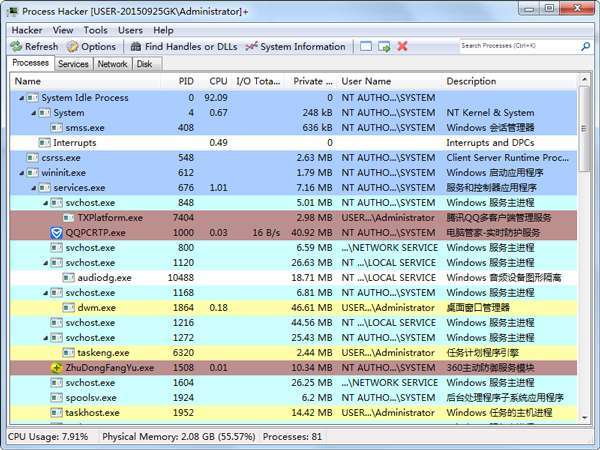Collapse the System Idle Process tree node
This screenshot has height=450, width=600.
coord(21,98)
